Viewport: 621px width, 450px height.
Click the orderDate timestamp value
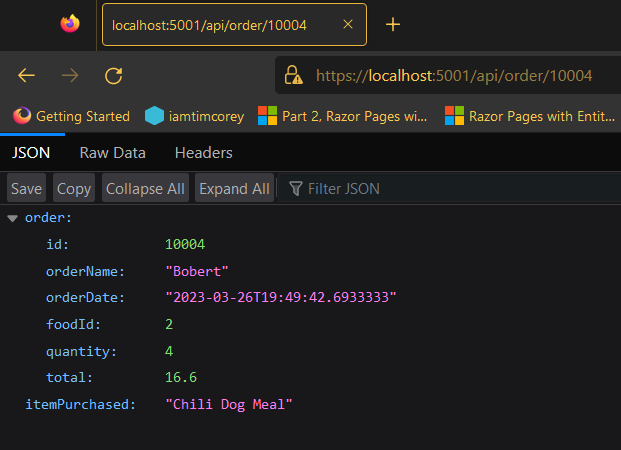[281, 297]
